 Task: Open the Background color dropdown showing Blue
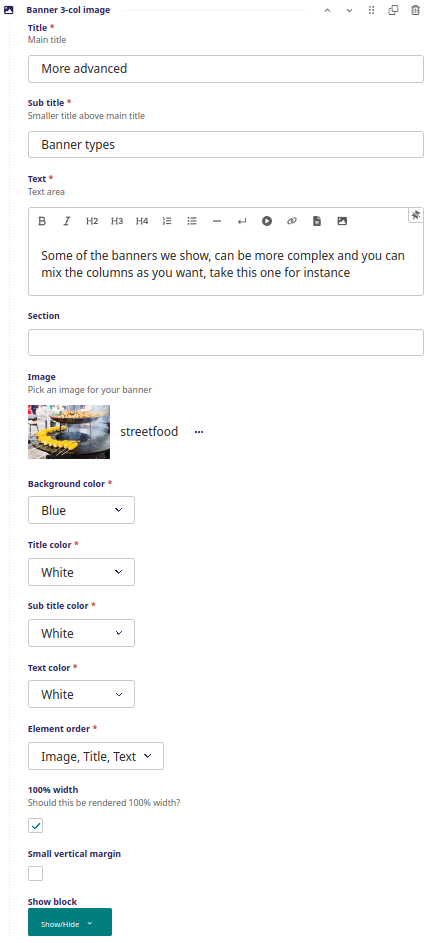coord(81,510)
